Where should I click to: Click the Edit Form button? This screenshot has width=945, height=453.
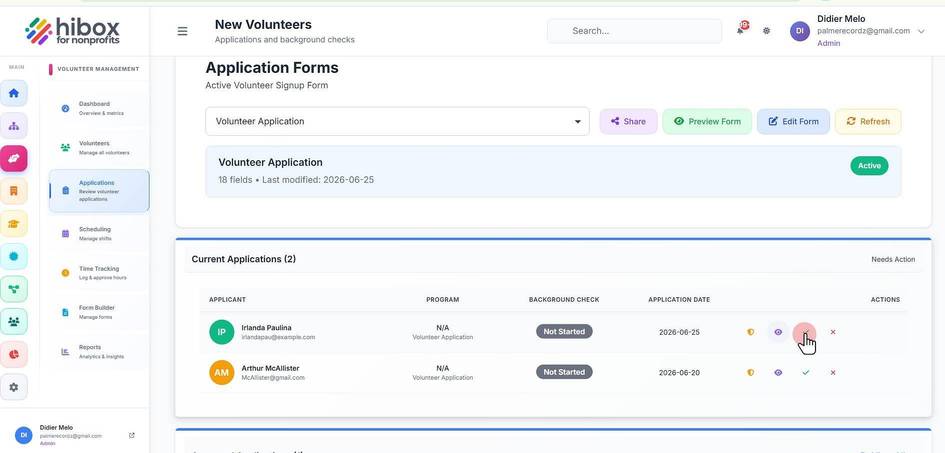(x=793, y=121)
